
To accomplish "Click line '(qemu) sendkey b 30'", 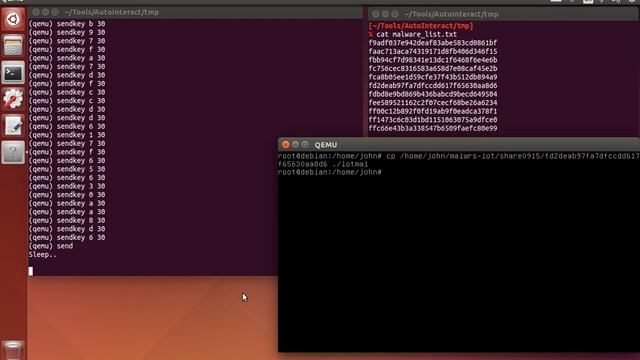I will (x=67, y=24).
